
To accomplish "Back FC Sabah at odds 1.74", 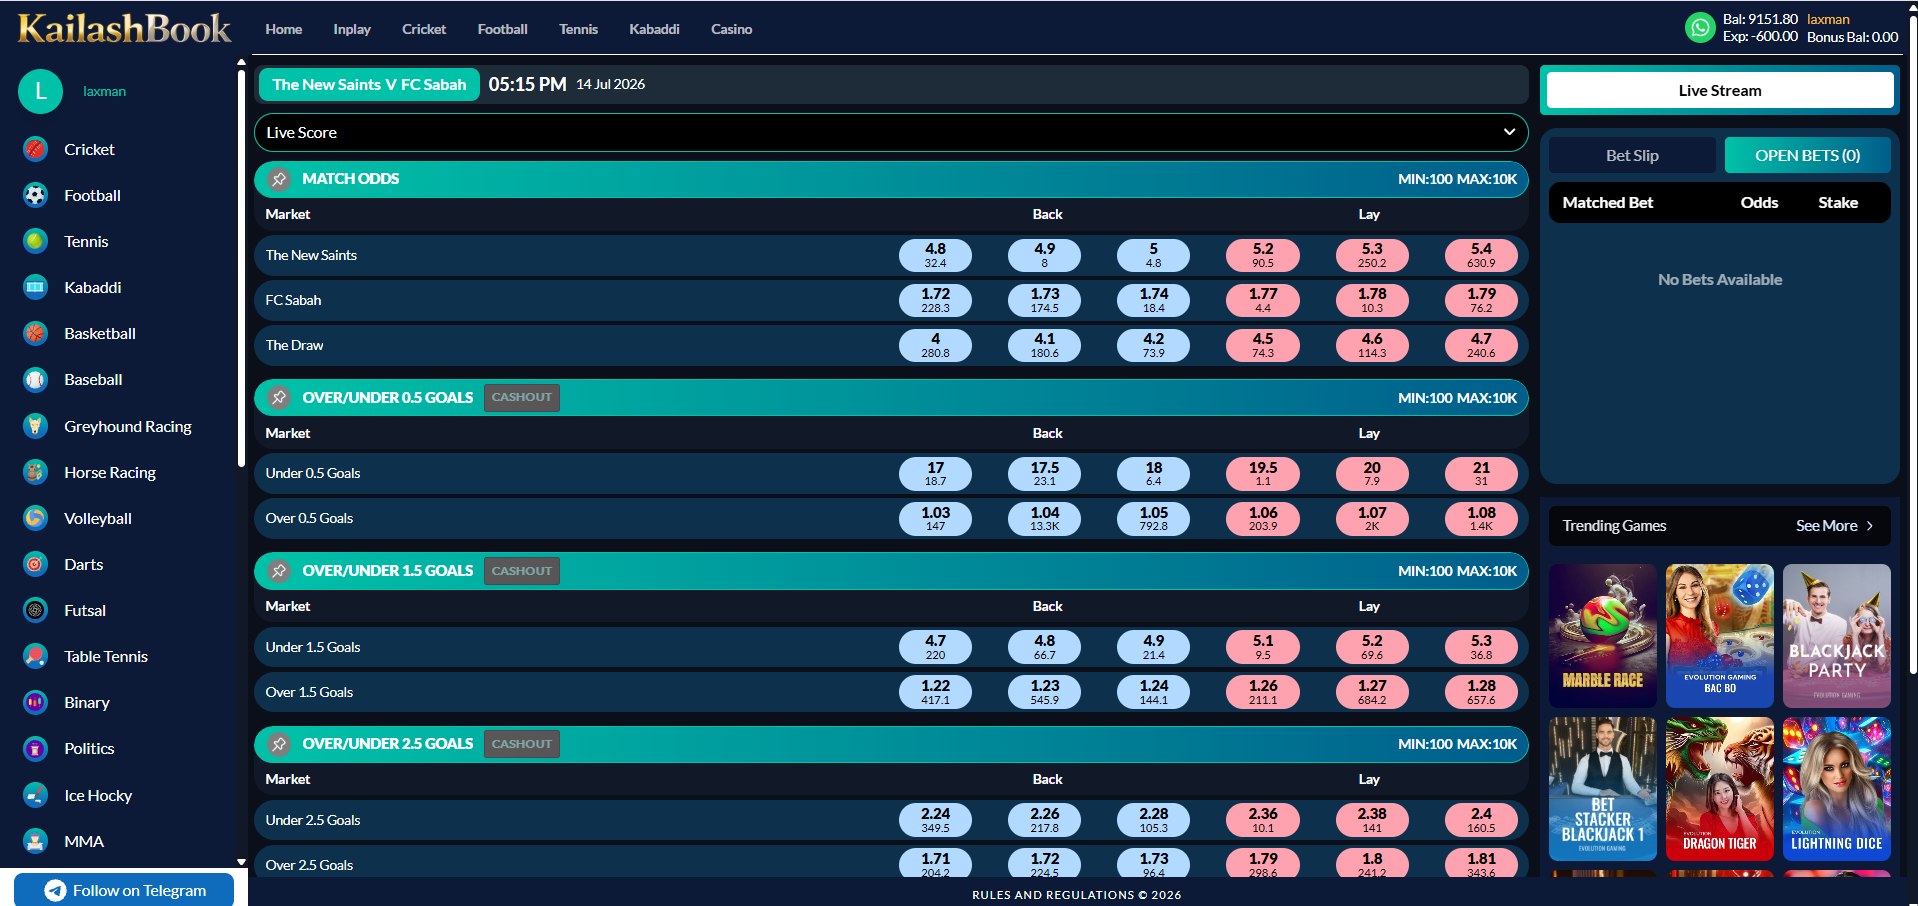I will tap(1153, 300).
